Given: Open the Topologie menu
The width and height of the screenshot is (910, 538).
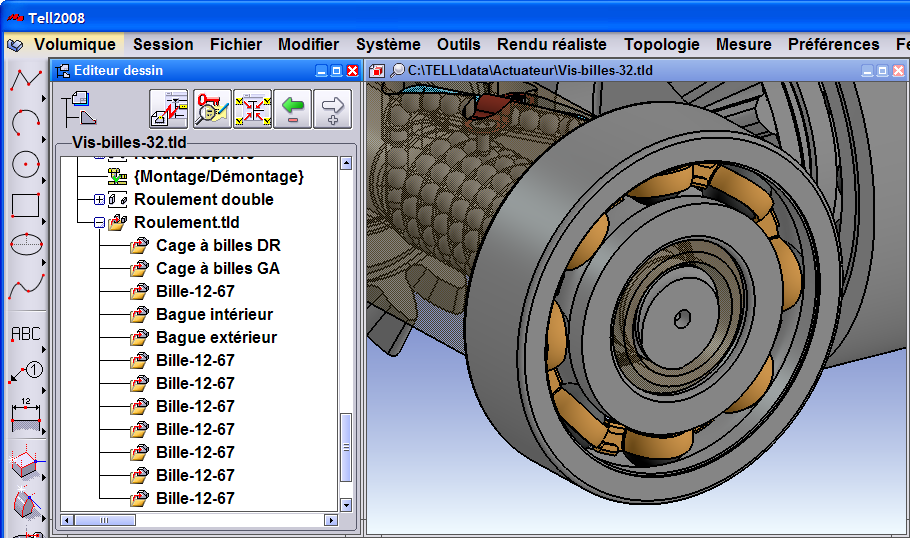Looking at the screenshot, I should [661, 44].
